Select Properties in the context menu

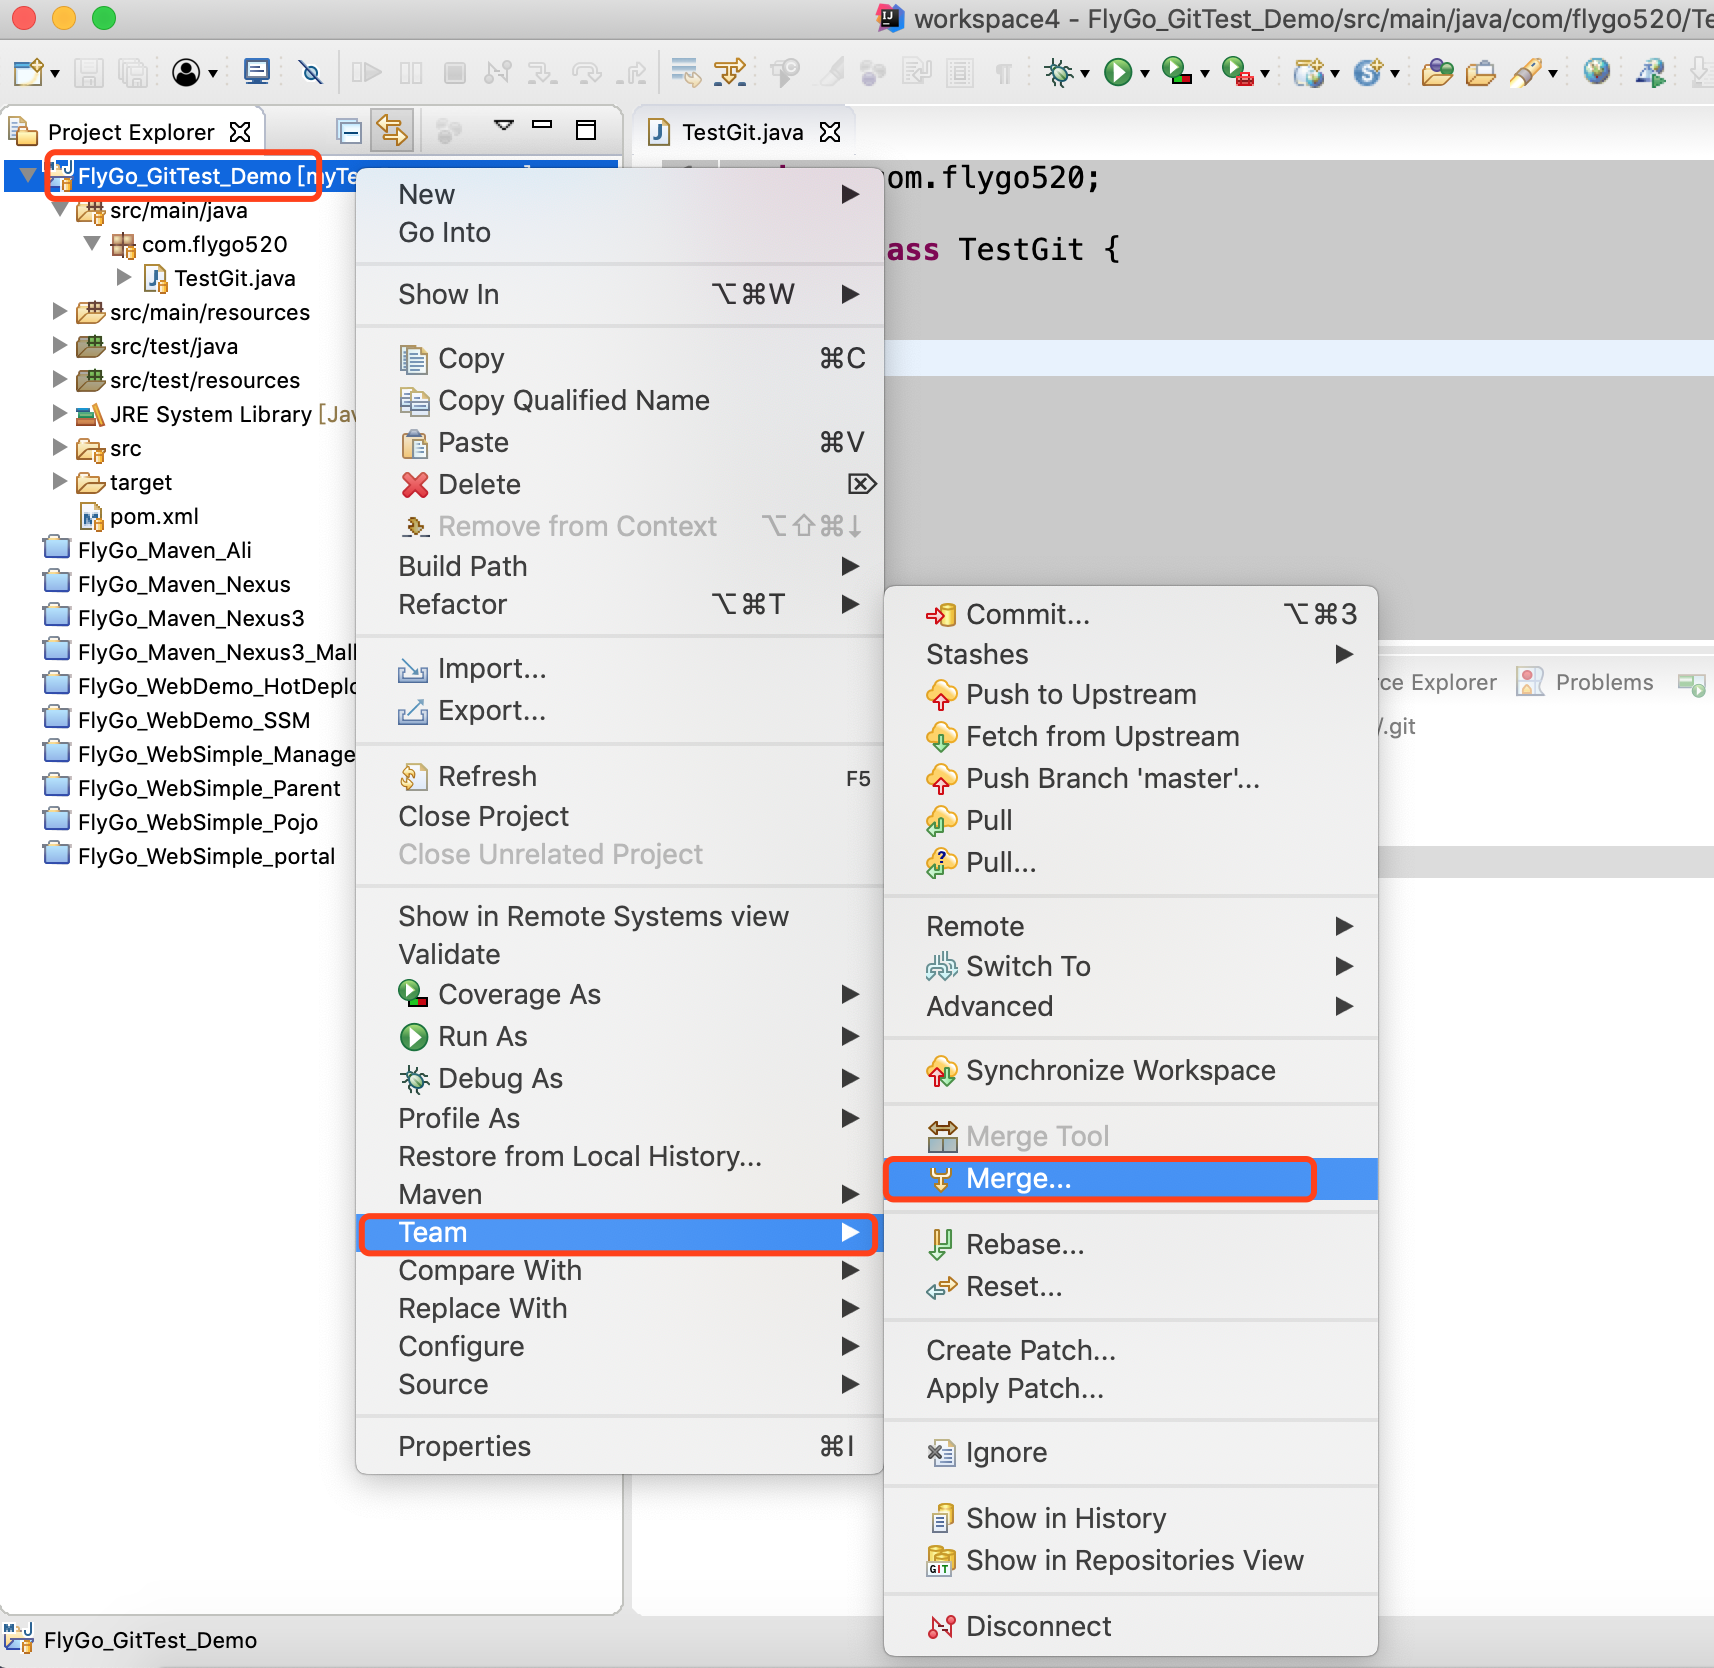click(x=619, y=1446)
